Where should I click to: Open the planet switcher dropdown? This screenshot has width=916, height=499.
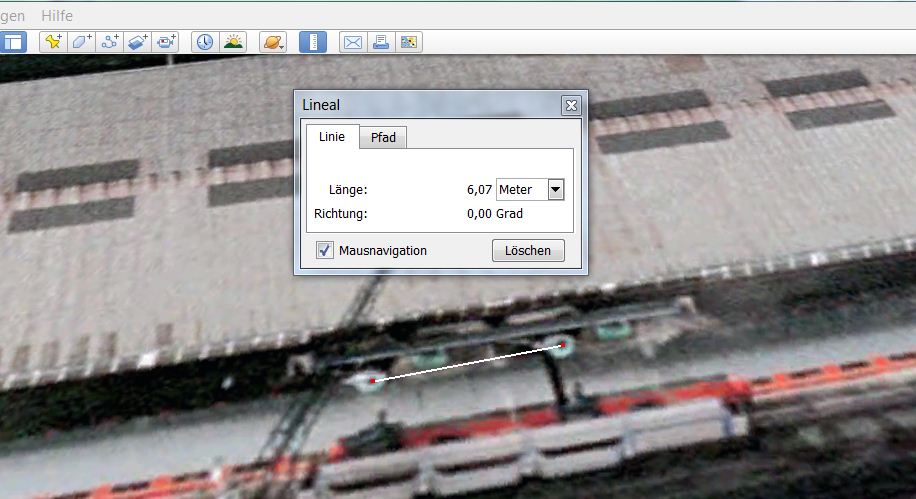click(x=272, y=42)
